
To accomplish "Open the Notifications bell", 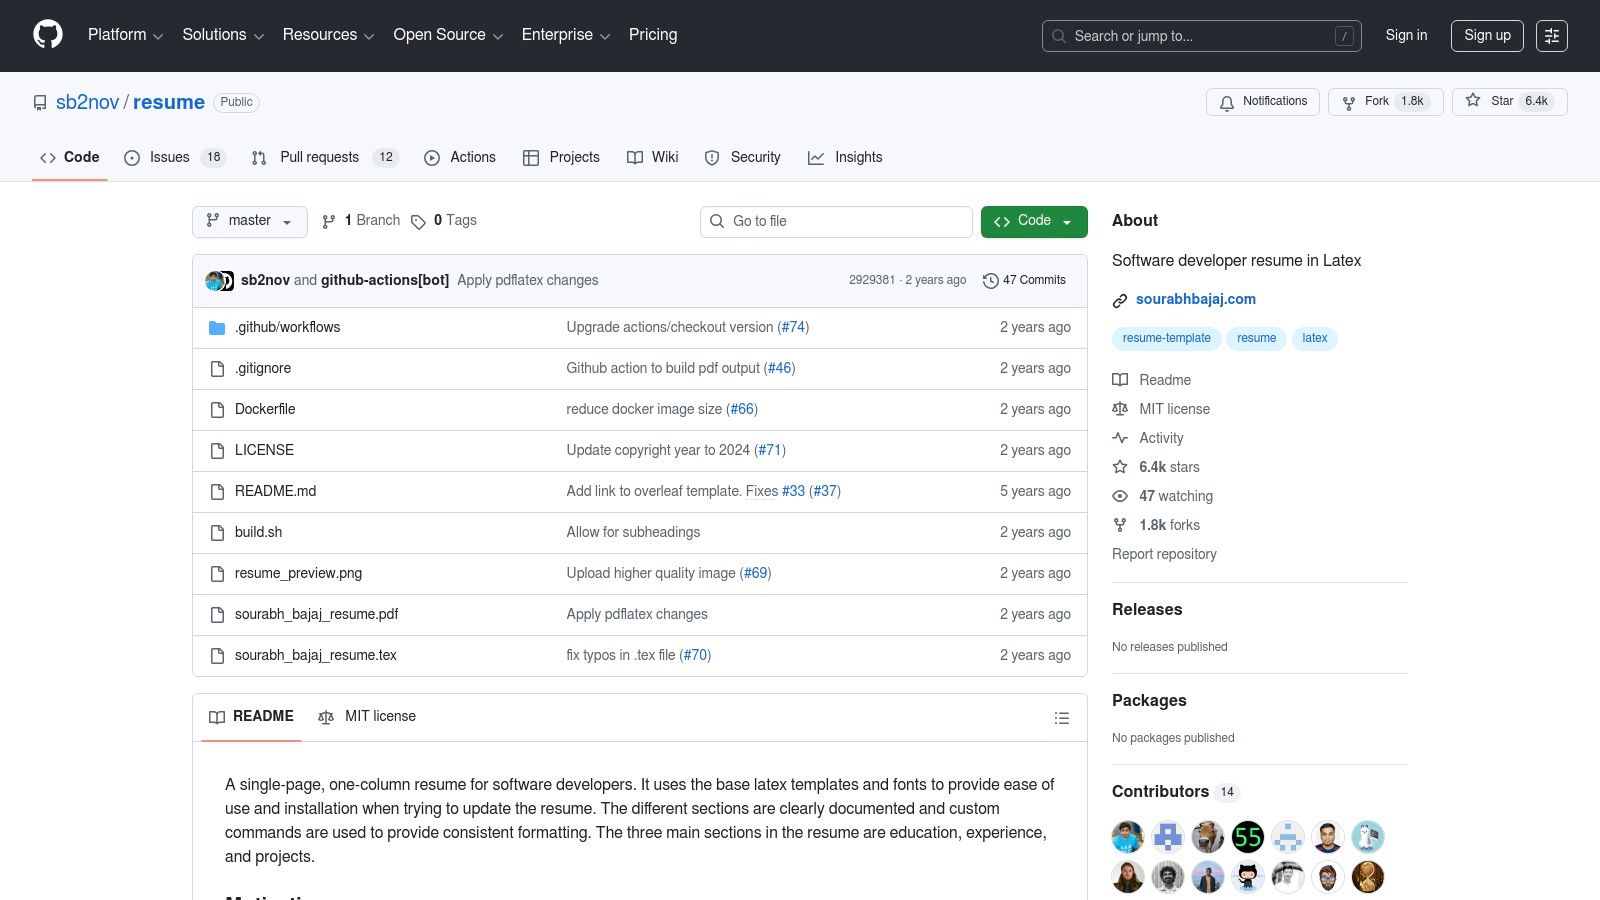I will tap(1227, 102).
